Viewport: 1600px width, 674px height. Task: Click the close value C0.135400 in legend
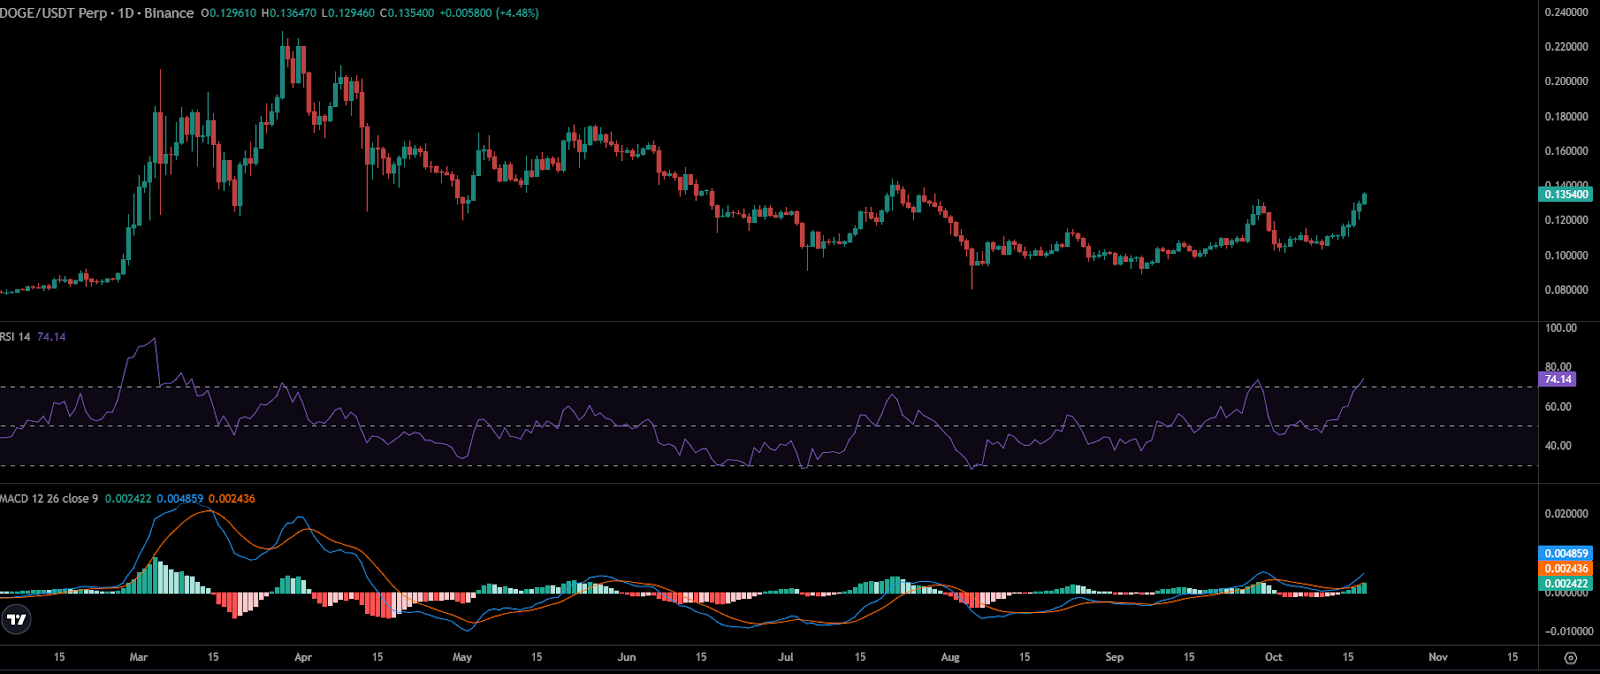pos(408,13)
